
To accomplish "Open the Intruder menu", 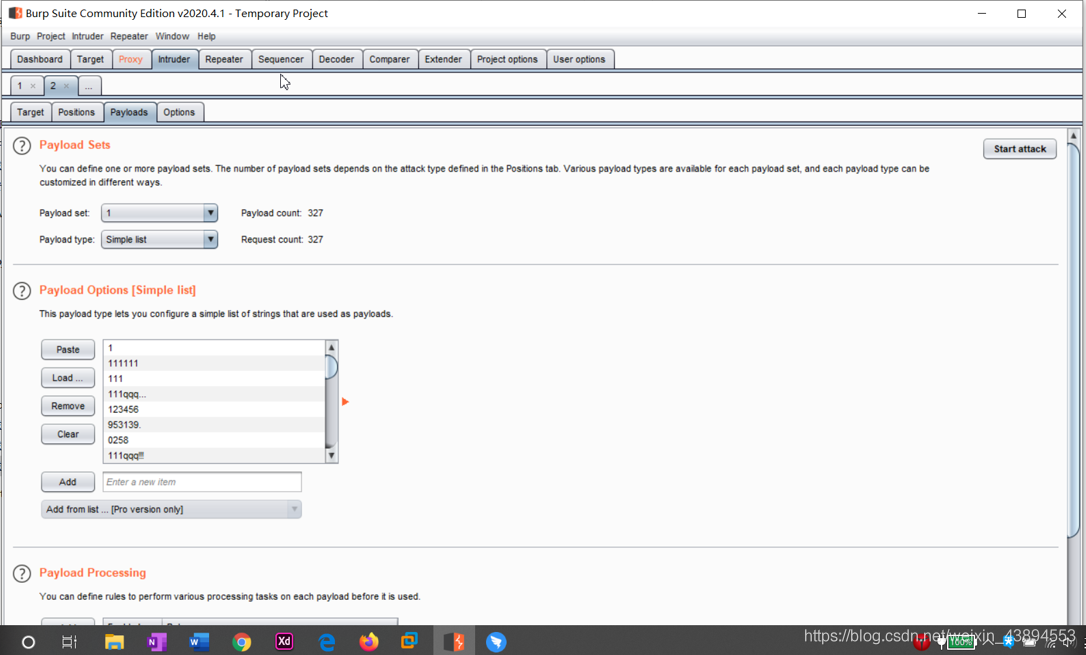I will (x=87, y=36).
